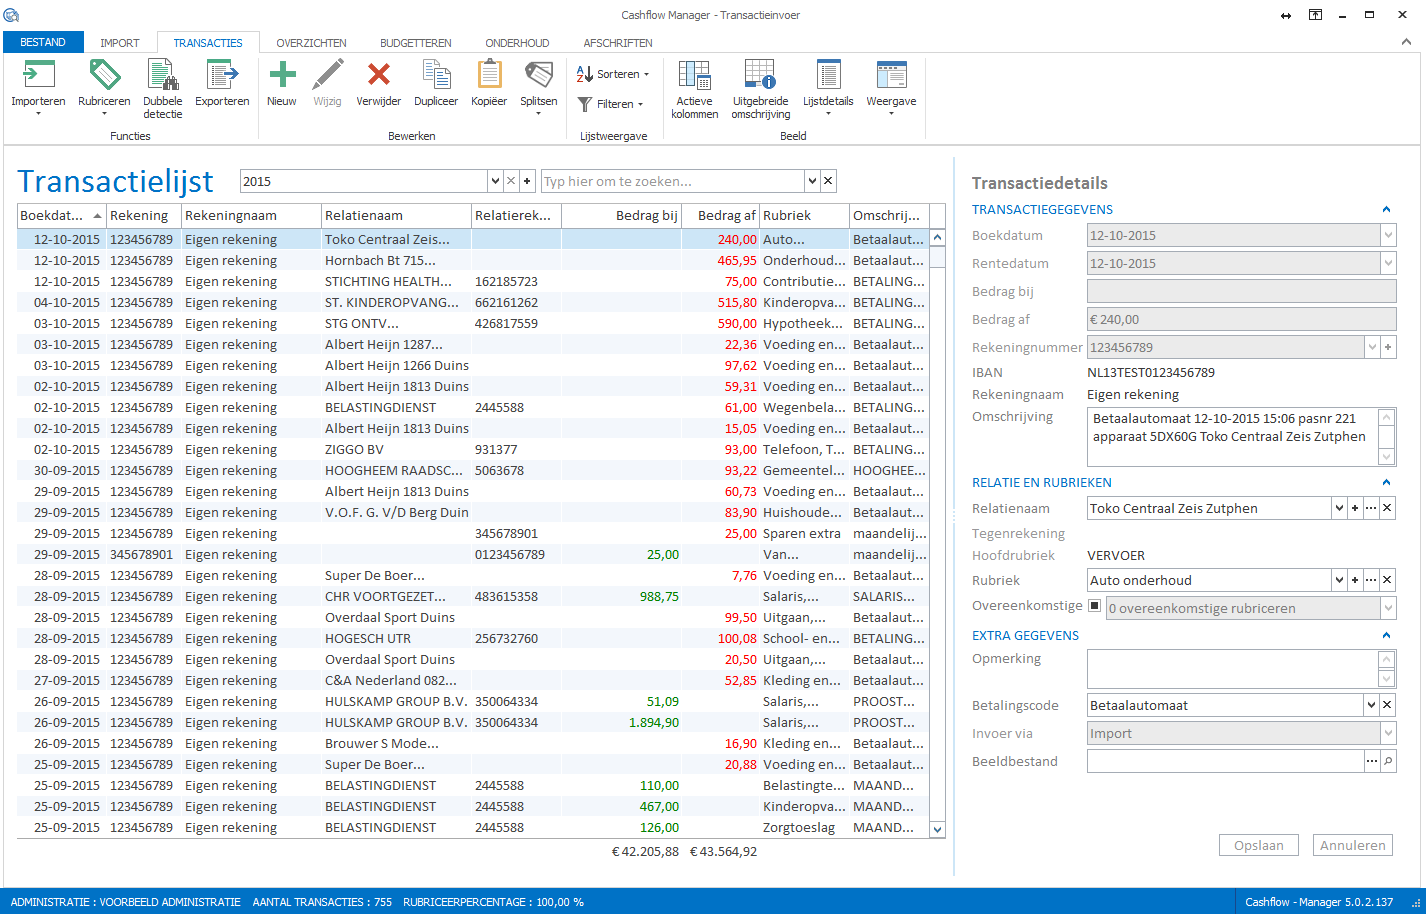1426x914 pixels.
Task: Browse Beeldbestand with ellipsis button
Action: [1371, 761]
